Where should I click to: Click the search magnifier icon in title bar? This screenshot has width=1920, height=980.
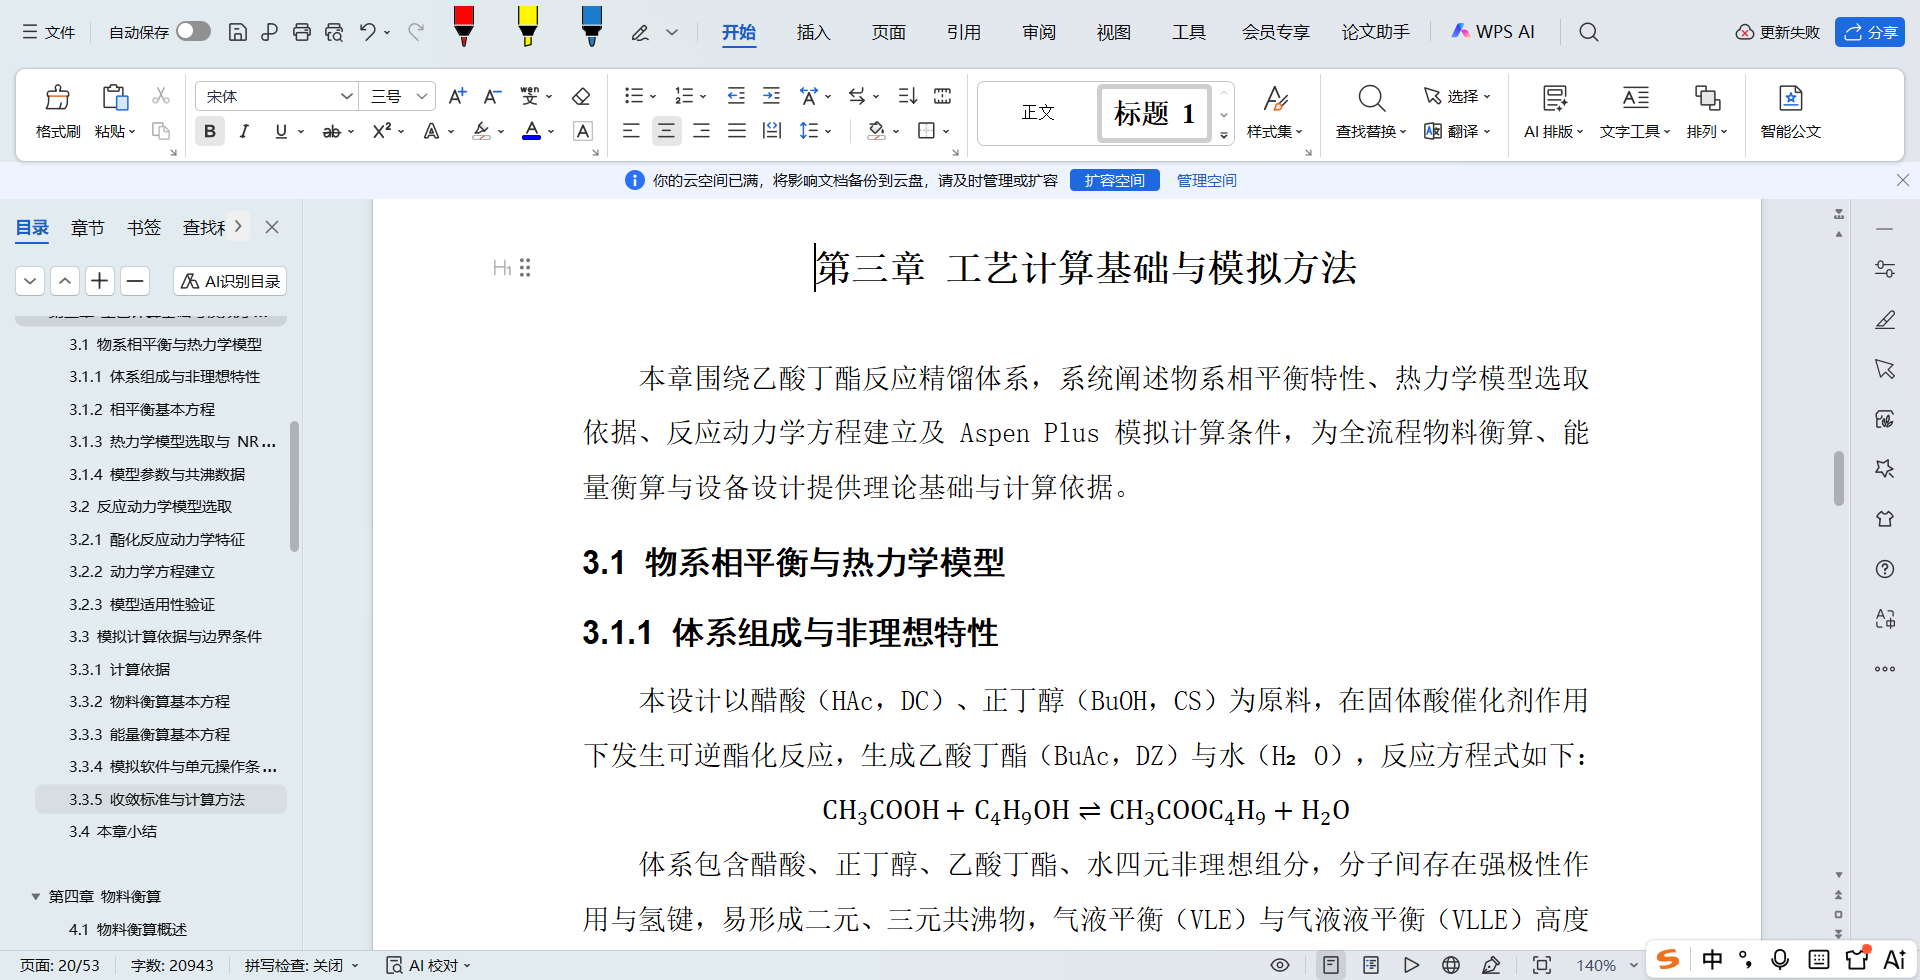1588,32
